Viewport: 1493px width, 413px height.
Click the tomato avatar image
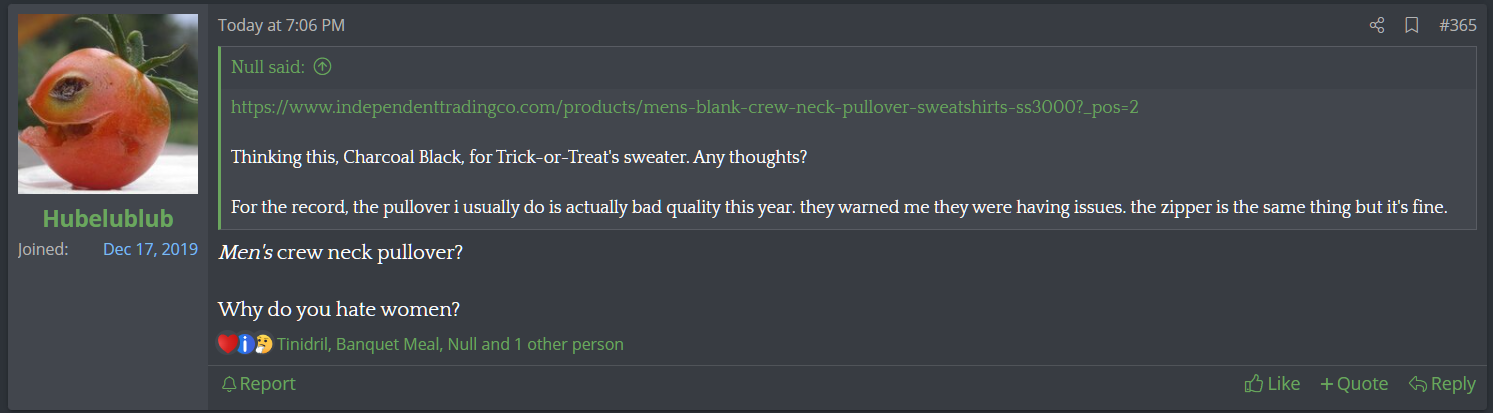tap(108, 104)
